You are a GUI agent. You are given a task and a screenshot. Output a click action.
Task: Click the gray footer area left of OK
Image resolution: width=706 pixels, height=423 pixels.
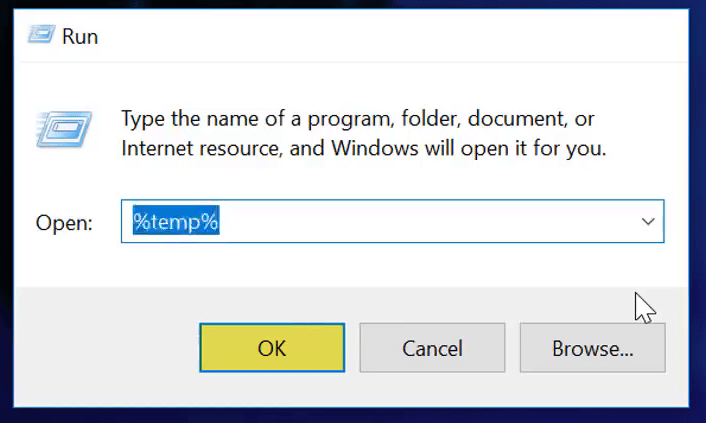click(106, 347)
